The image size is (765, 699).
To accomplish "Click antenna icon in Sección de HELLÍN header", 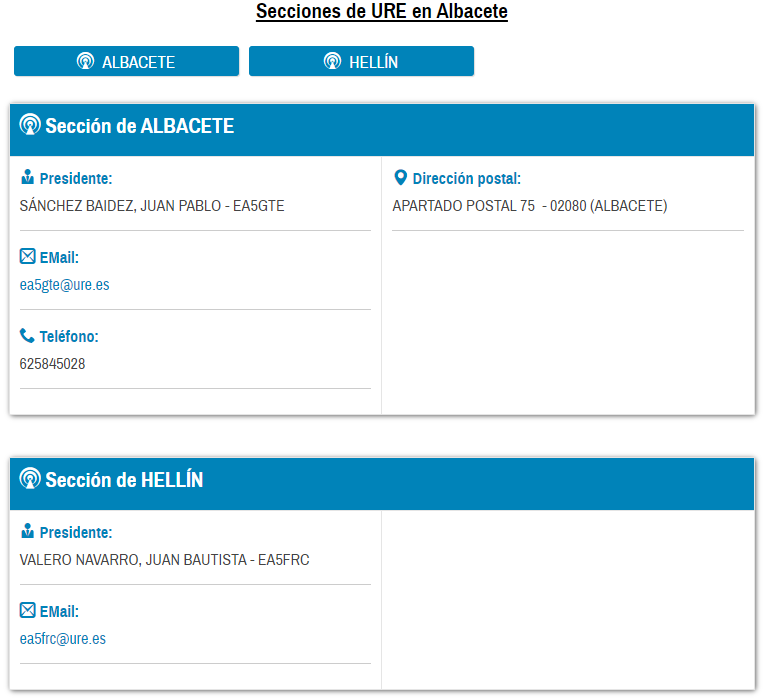I will pyautogui.click(x=31, y=480).
